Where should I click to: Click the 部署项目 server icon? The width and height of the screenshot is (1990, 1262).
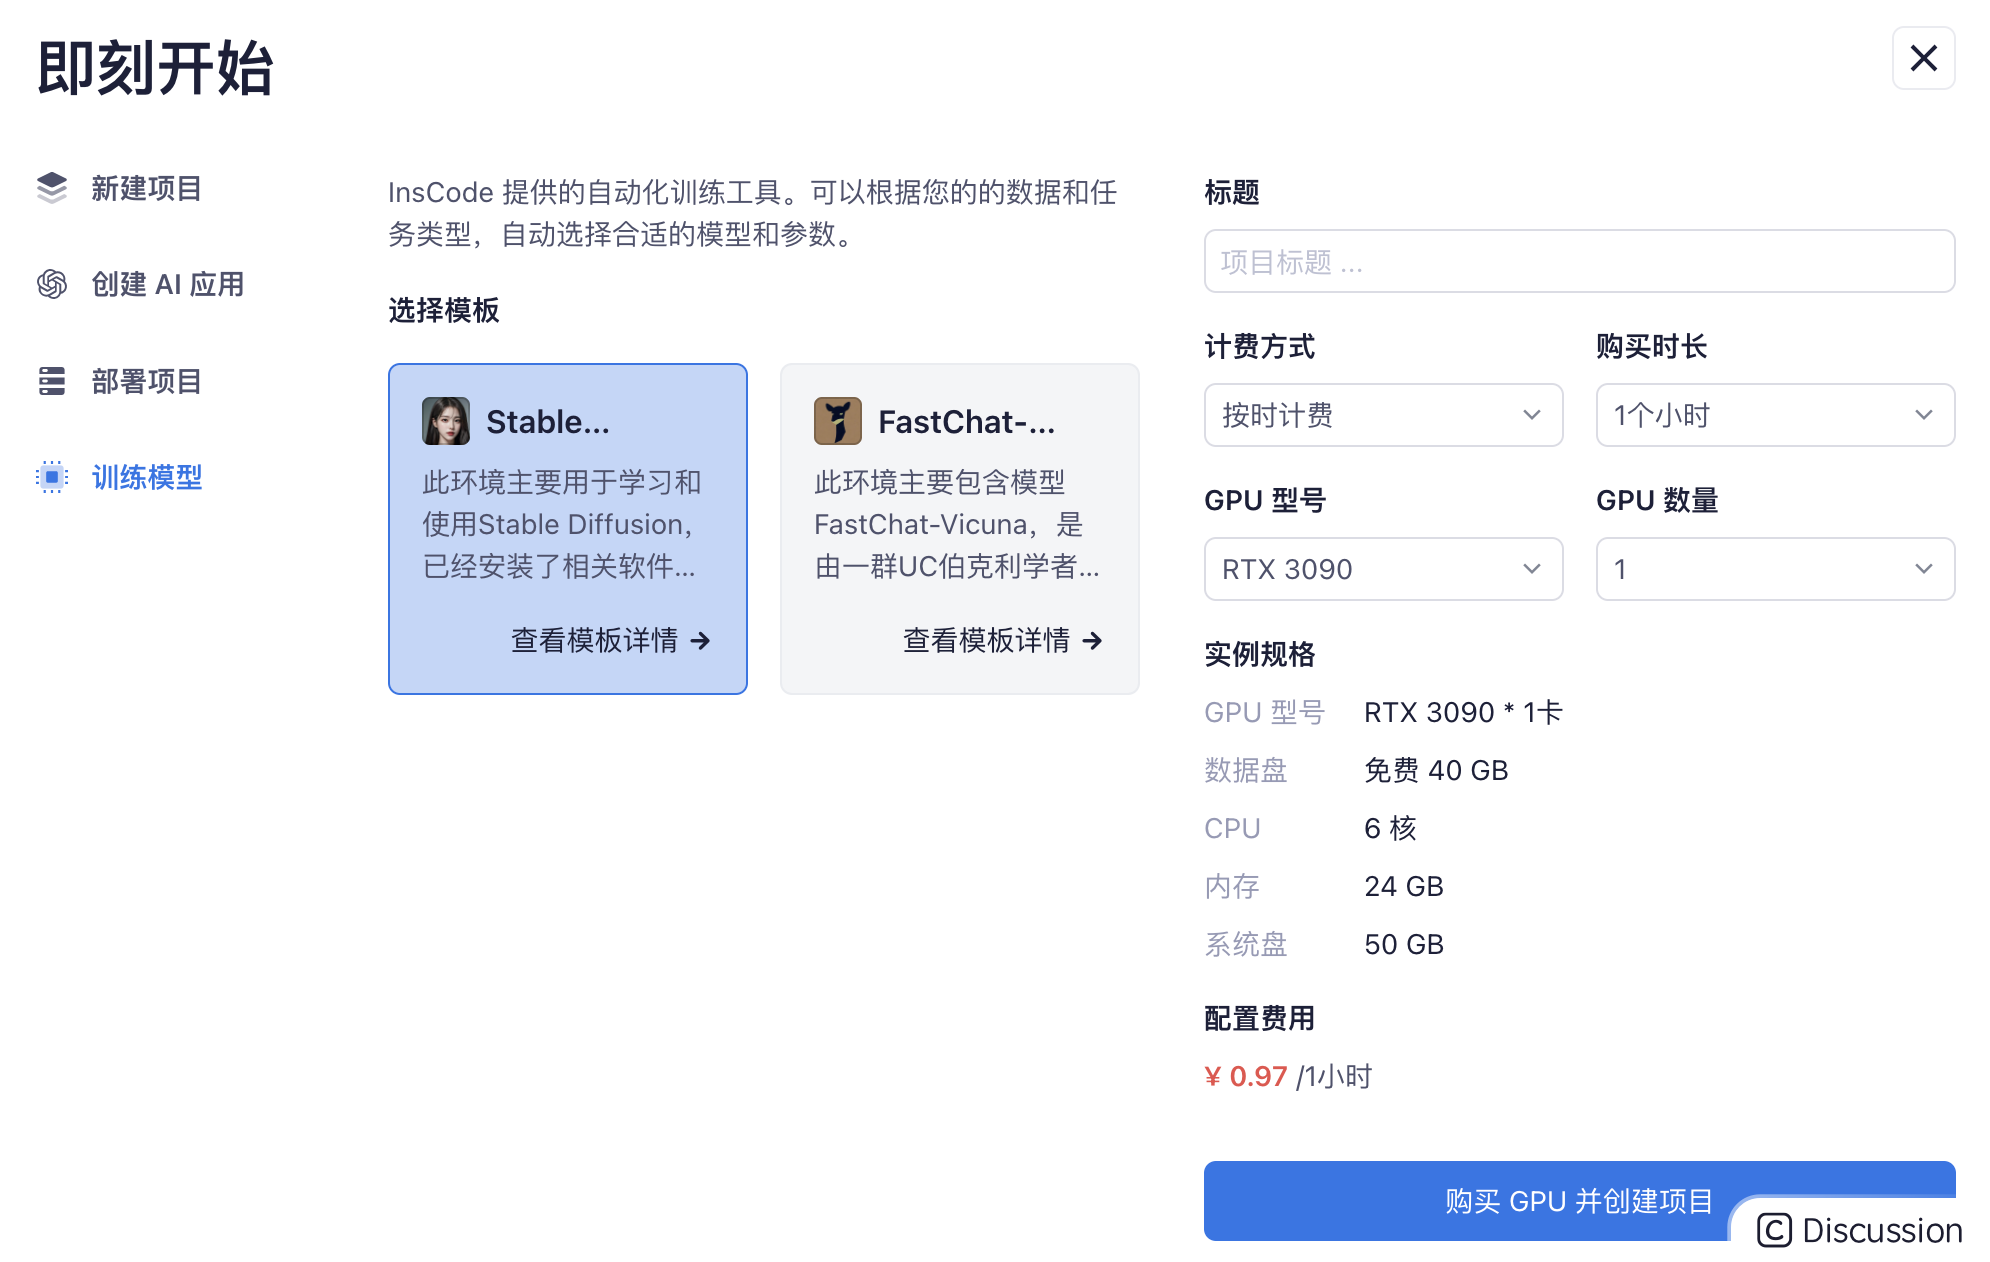pyautogui.click(x=52, y=381)
